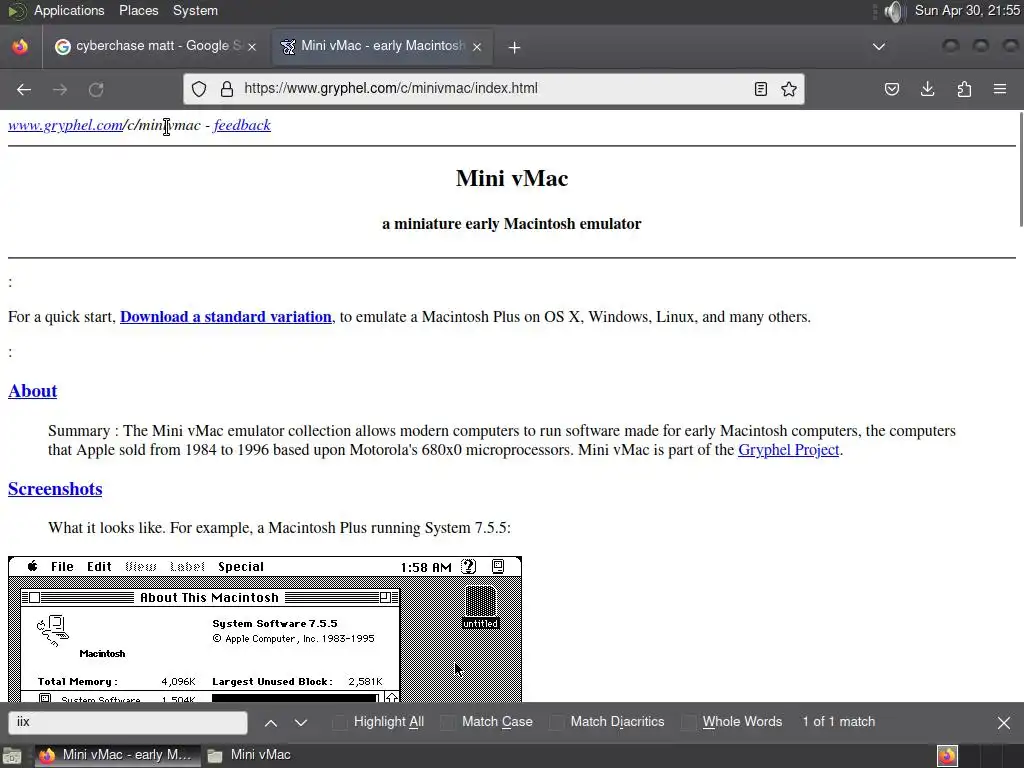Go back using the back arrow

point(24,89)
